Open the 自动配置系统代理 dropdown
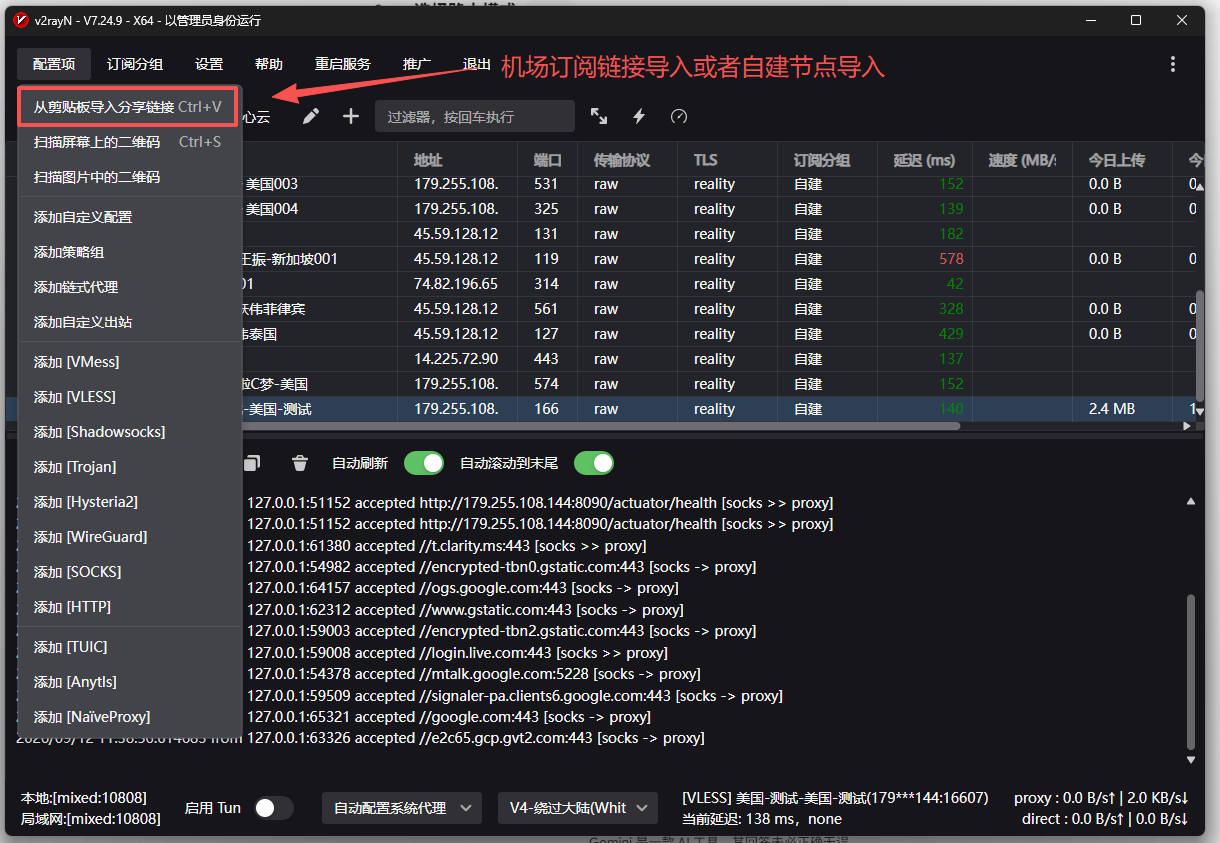Image resolution: width=1220 pixels, height=843 pixels. [x=402, y=808]
